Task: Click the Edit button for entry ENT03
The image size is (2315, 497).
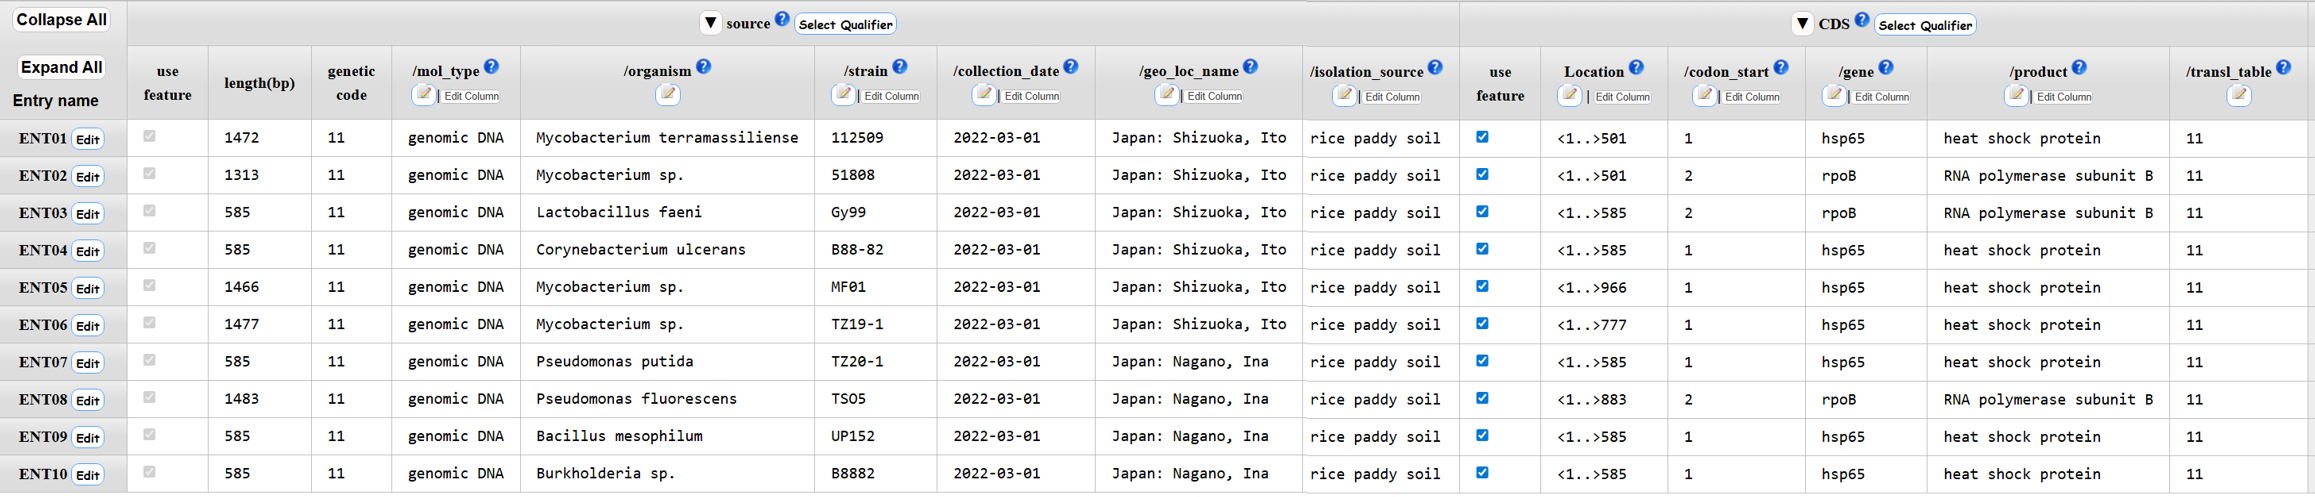Action: point(88,214)
